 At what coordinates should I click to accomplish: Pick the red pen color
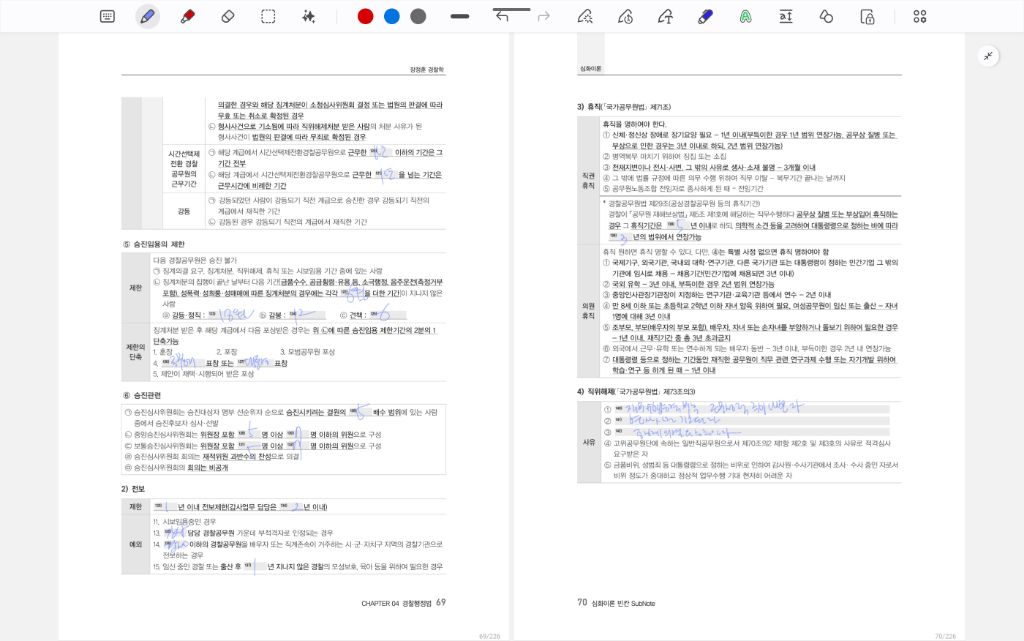click(365, 16)
